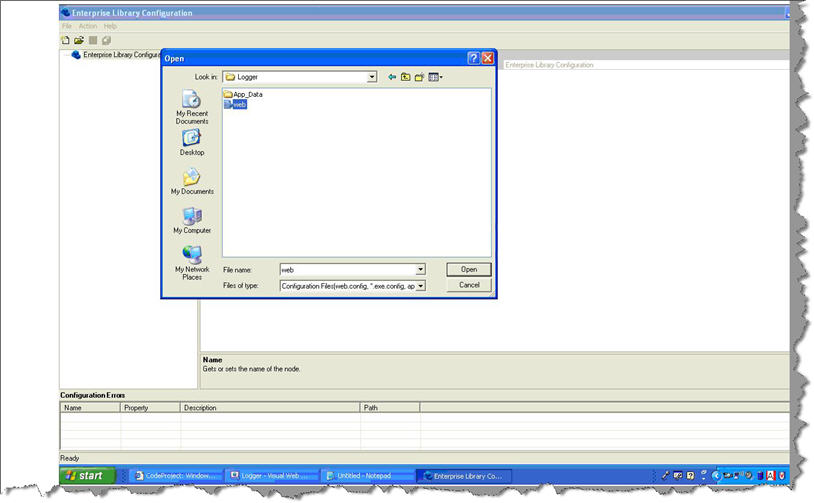Click the New Application toolbar icon
This screenshot has height=503, width=814.
click(x=65, y=40)
